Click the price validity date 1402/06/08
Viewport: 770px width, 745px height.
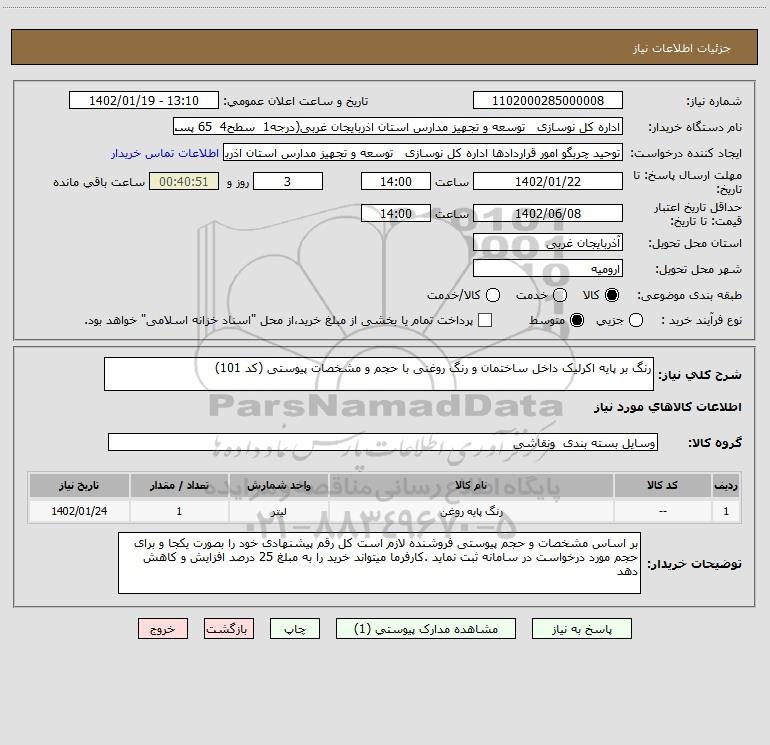548,214
